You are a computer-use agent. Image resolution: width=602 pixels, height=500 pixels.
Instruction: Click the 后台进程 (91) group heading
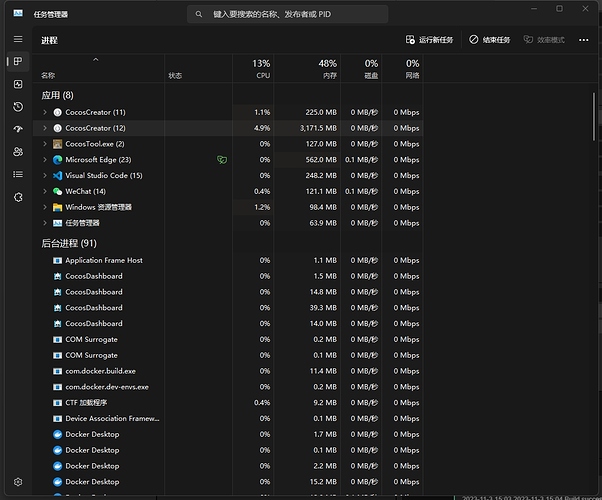(69, 243)
